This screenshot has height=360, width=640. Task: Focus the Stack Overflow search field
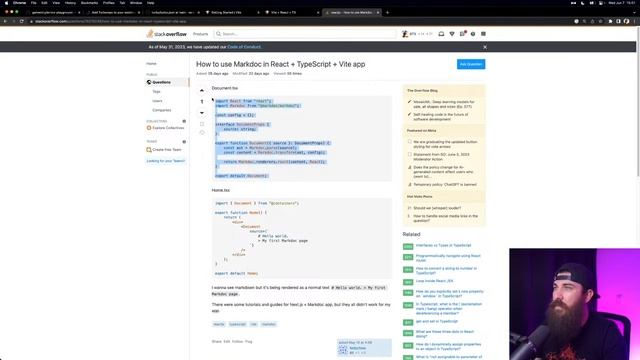pyautogui.click(x=305, y=34)
